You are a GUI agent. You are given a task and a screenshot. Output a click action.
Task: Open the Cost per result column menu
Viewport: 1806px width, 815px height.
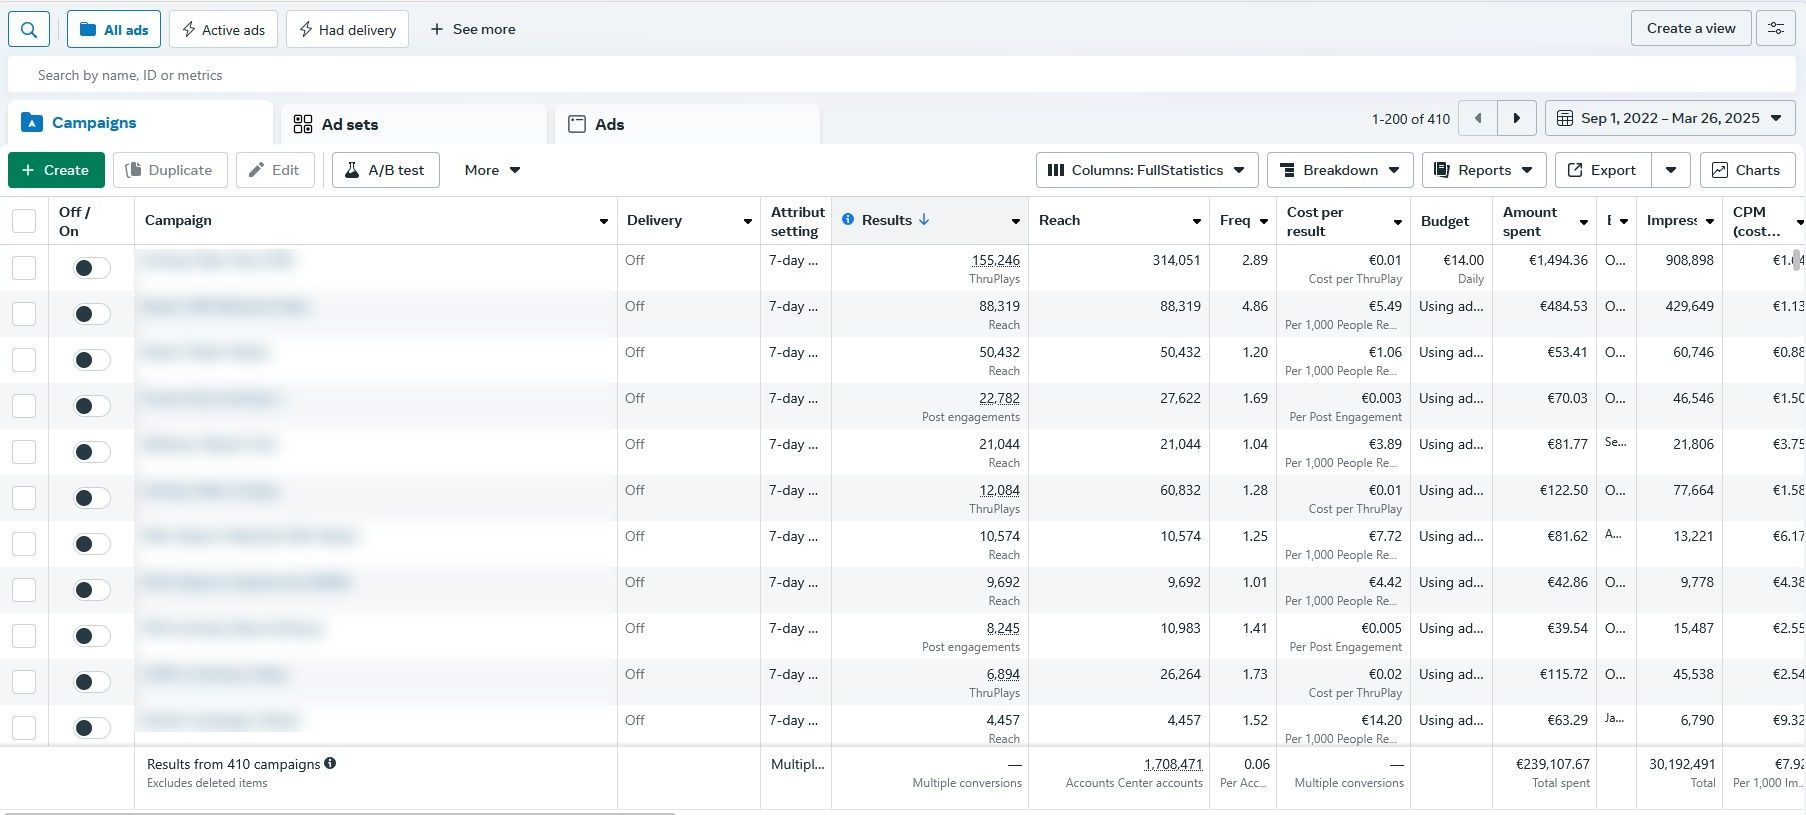(1398, 221)
